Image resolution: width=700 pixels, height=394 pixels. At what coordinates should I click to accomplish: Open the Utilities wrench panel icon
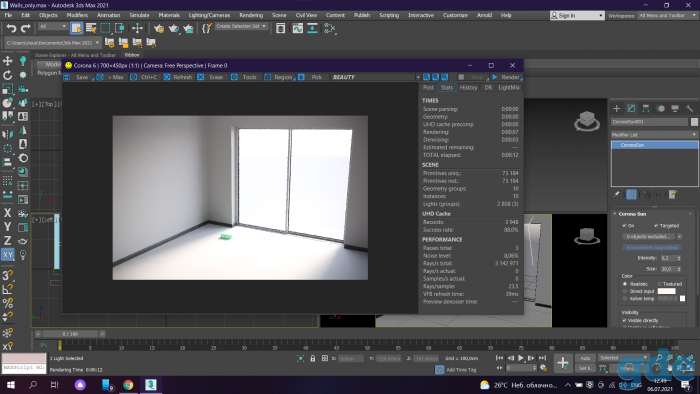tap(690, 108)
